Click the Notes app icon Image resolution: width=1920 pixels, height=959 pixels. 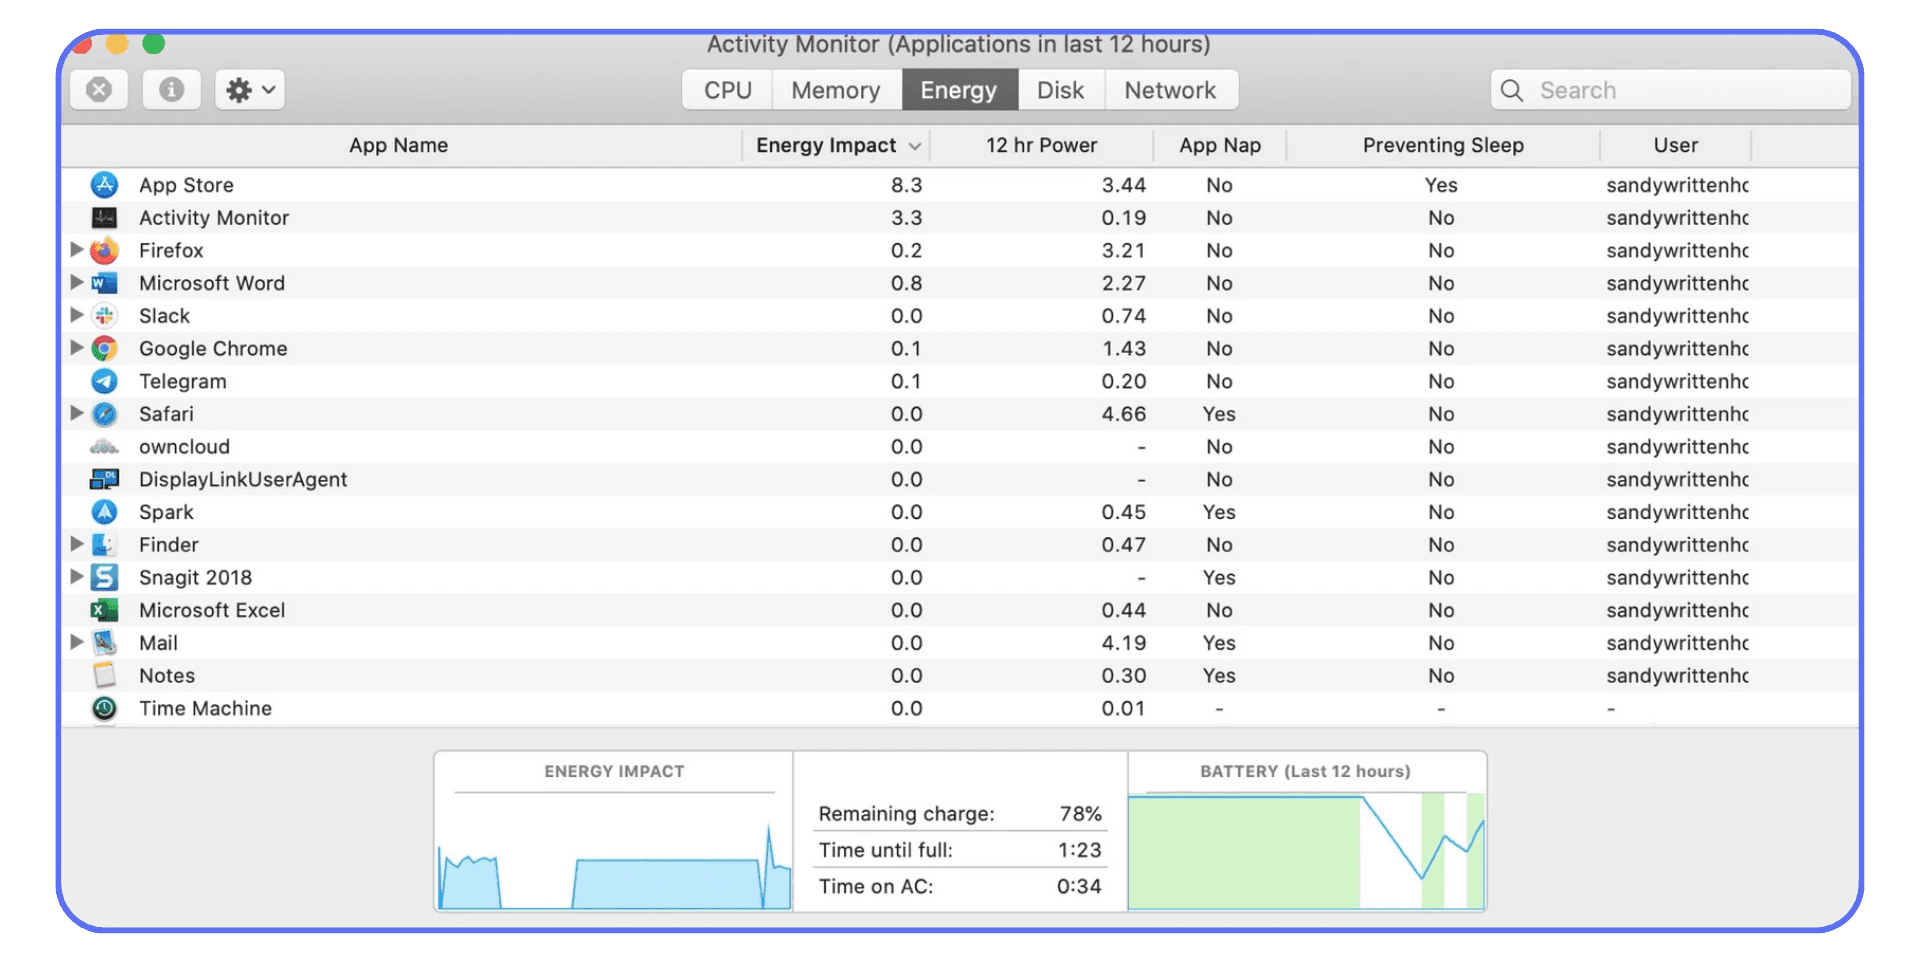(104, 675)
